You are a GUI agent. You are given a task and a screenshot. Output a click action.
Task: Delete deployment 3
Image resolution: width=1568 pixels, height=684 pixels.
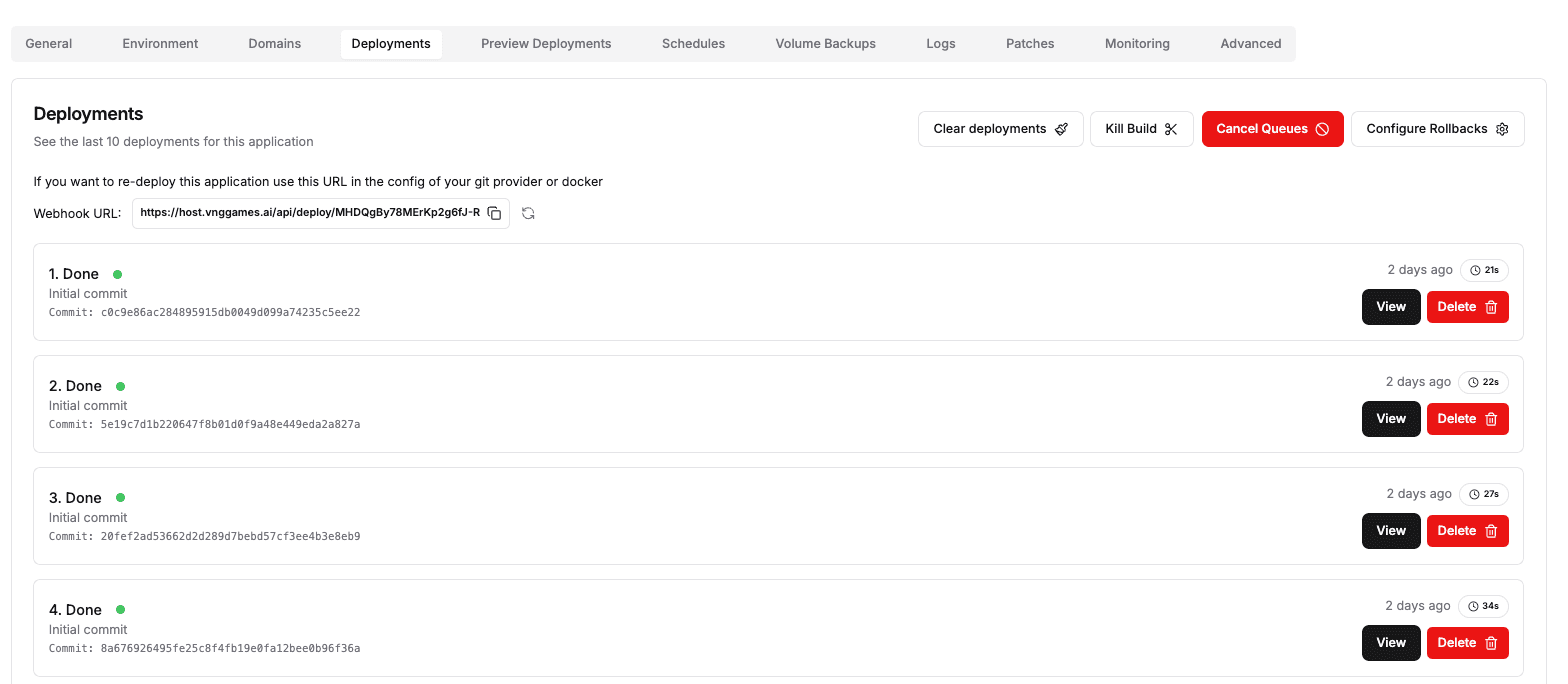coord(1468,531)
